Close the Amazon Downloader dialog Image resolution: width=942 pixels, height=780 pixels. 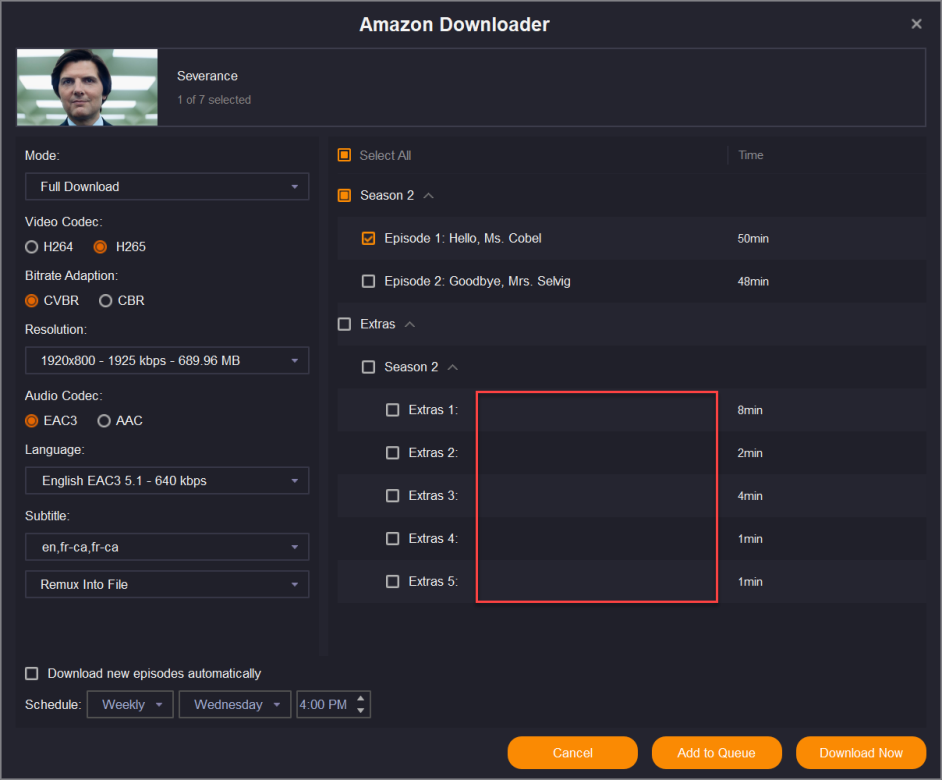click(x=916, y=24)
